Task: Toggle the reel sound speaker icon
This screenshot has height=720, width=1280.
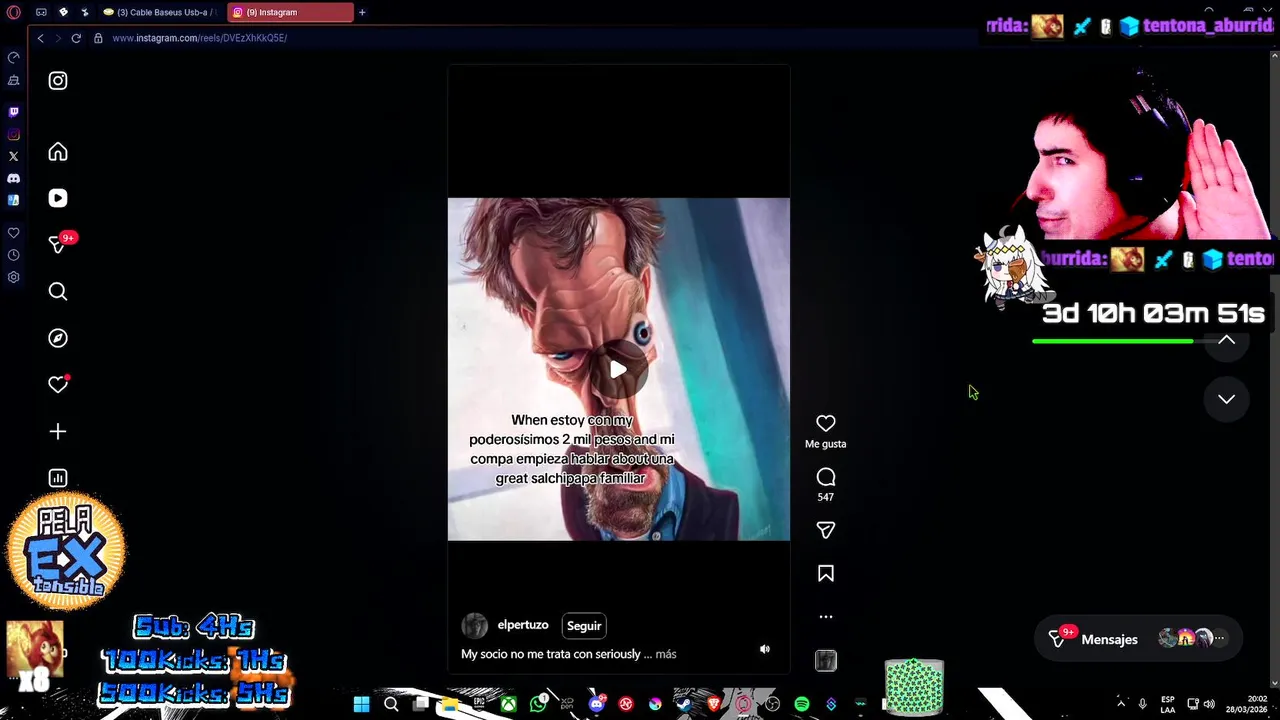Action: click(x=765, y=649)
